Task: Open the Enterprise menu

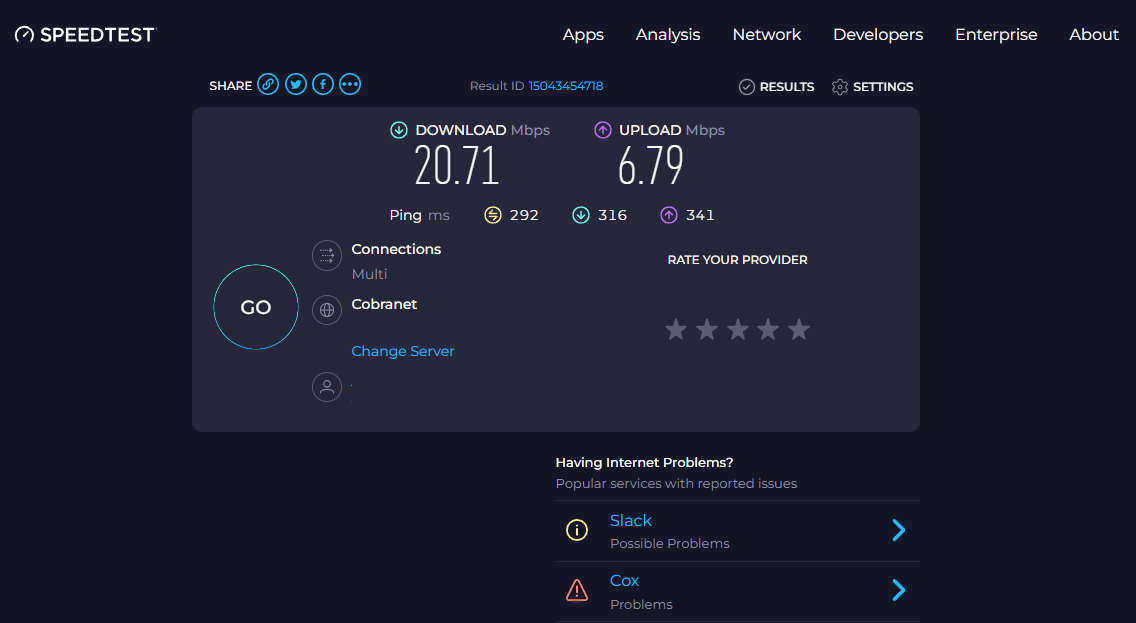Action: click(996, 34)
